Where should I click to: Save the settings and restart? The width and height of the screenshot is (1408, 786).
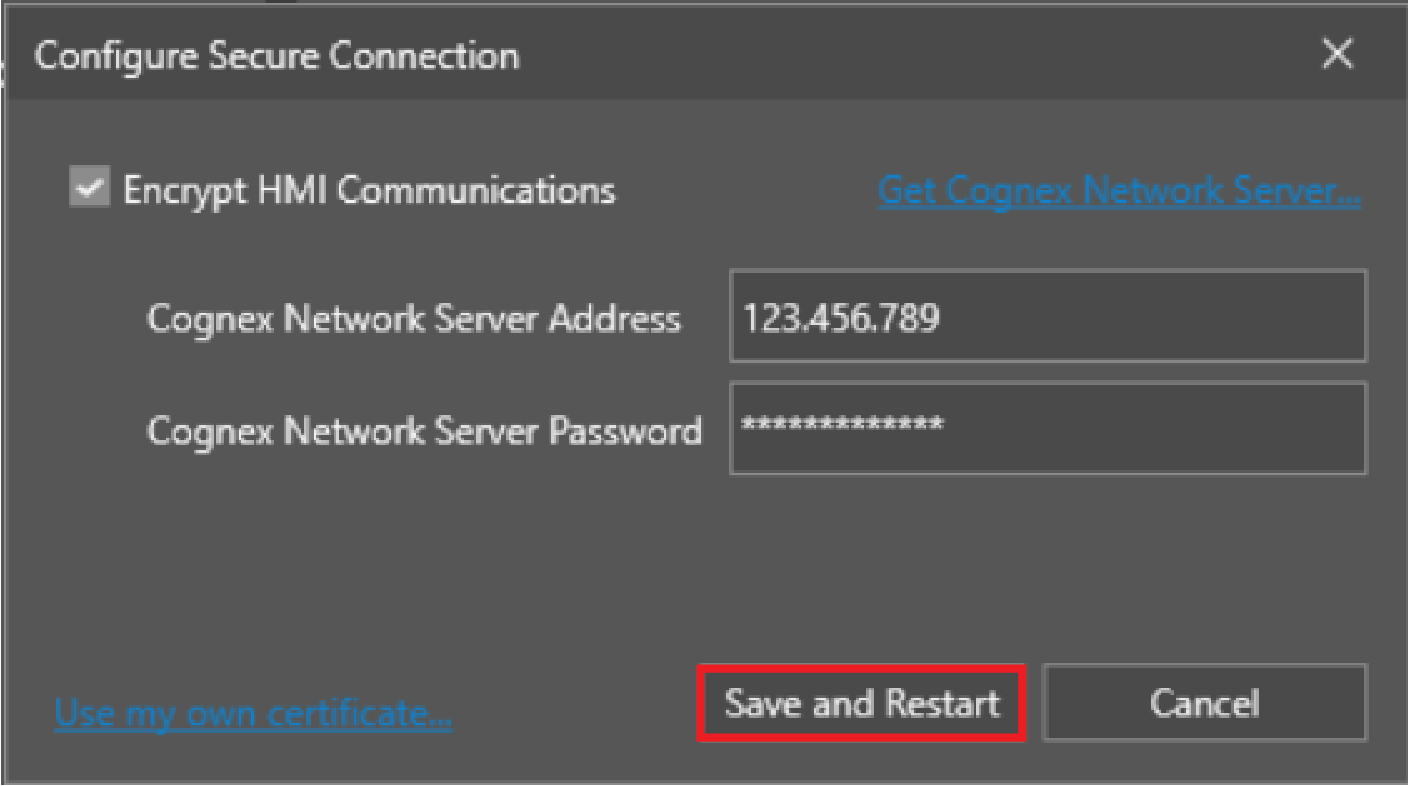pyautogui.click(x=861, y=703)
